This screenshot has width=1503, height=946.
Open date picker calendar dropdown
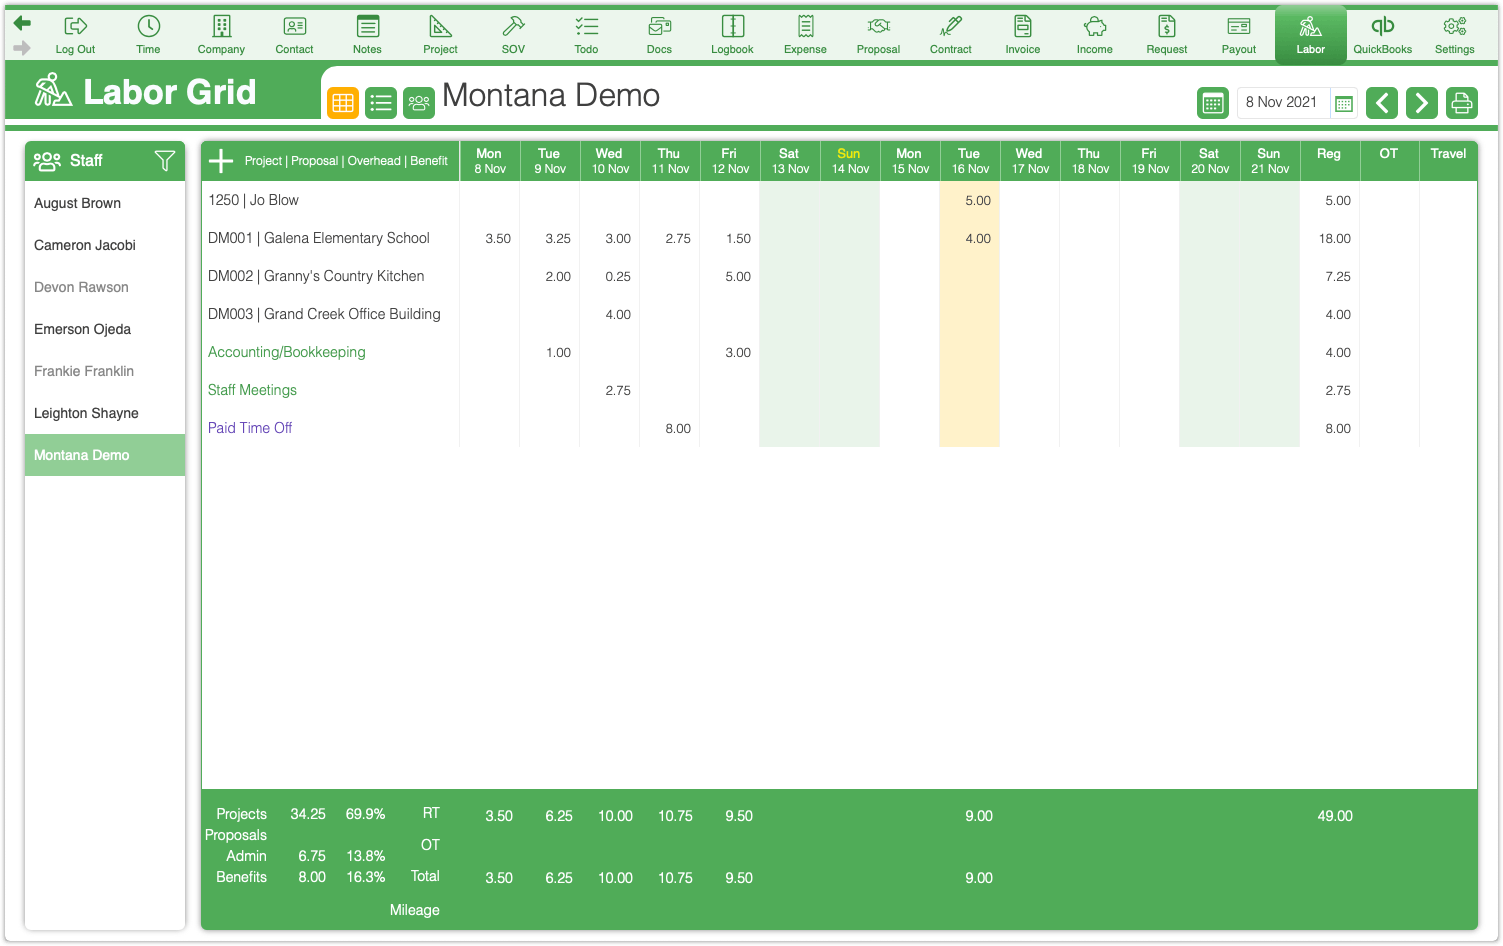pyautogui.click(x=1344, y=103)
